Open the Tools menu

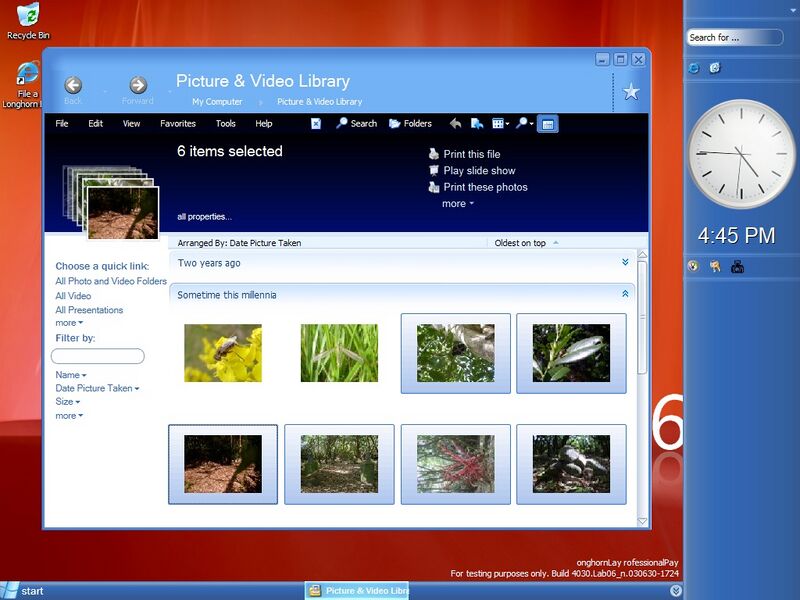[226, 124]
